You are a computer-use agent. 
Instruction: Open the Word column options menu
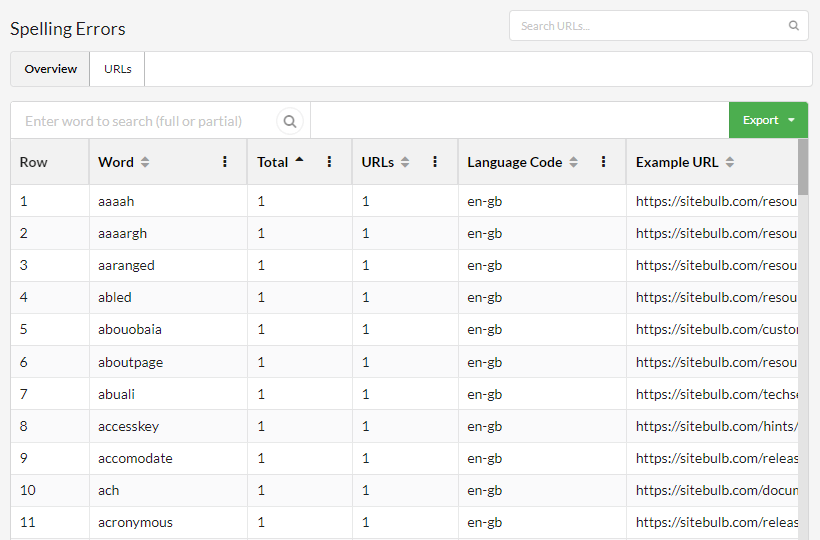click(x=225, y=162)
